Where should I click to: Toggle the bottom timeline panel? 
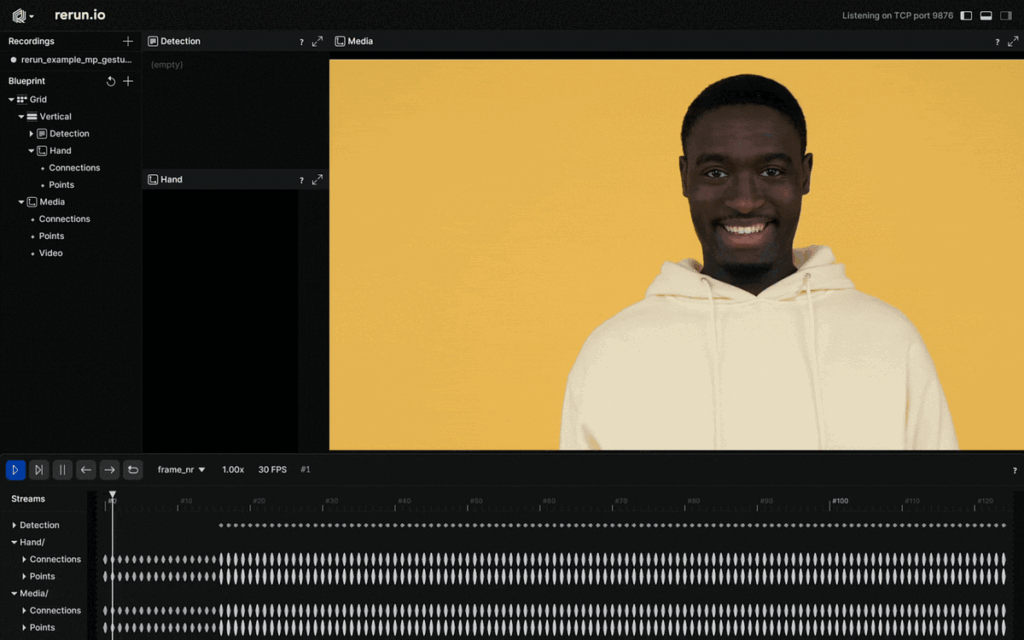click(986, 16)
